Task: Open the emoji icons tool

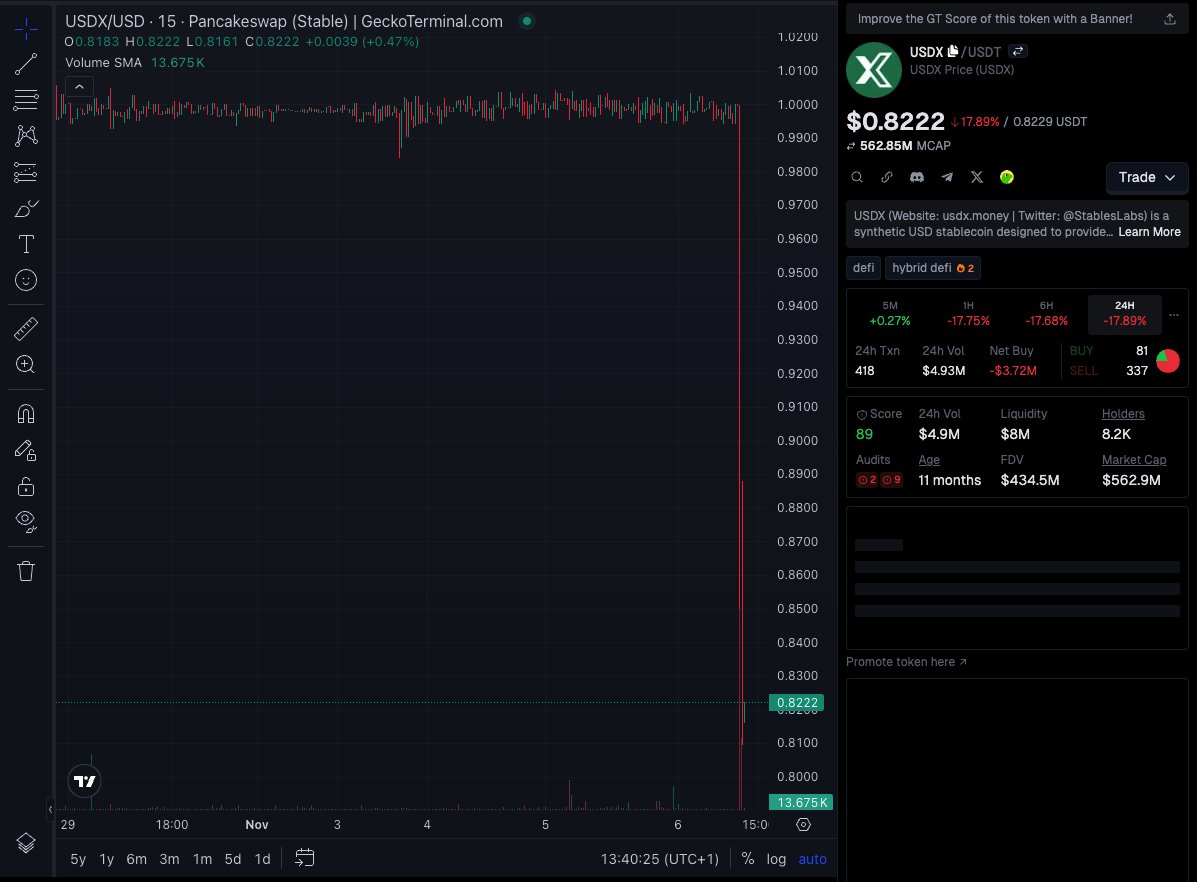Action: [26, 280]
